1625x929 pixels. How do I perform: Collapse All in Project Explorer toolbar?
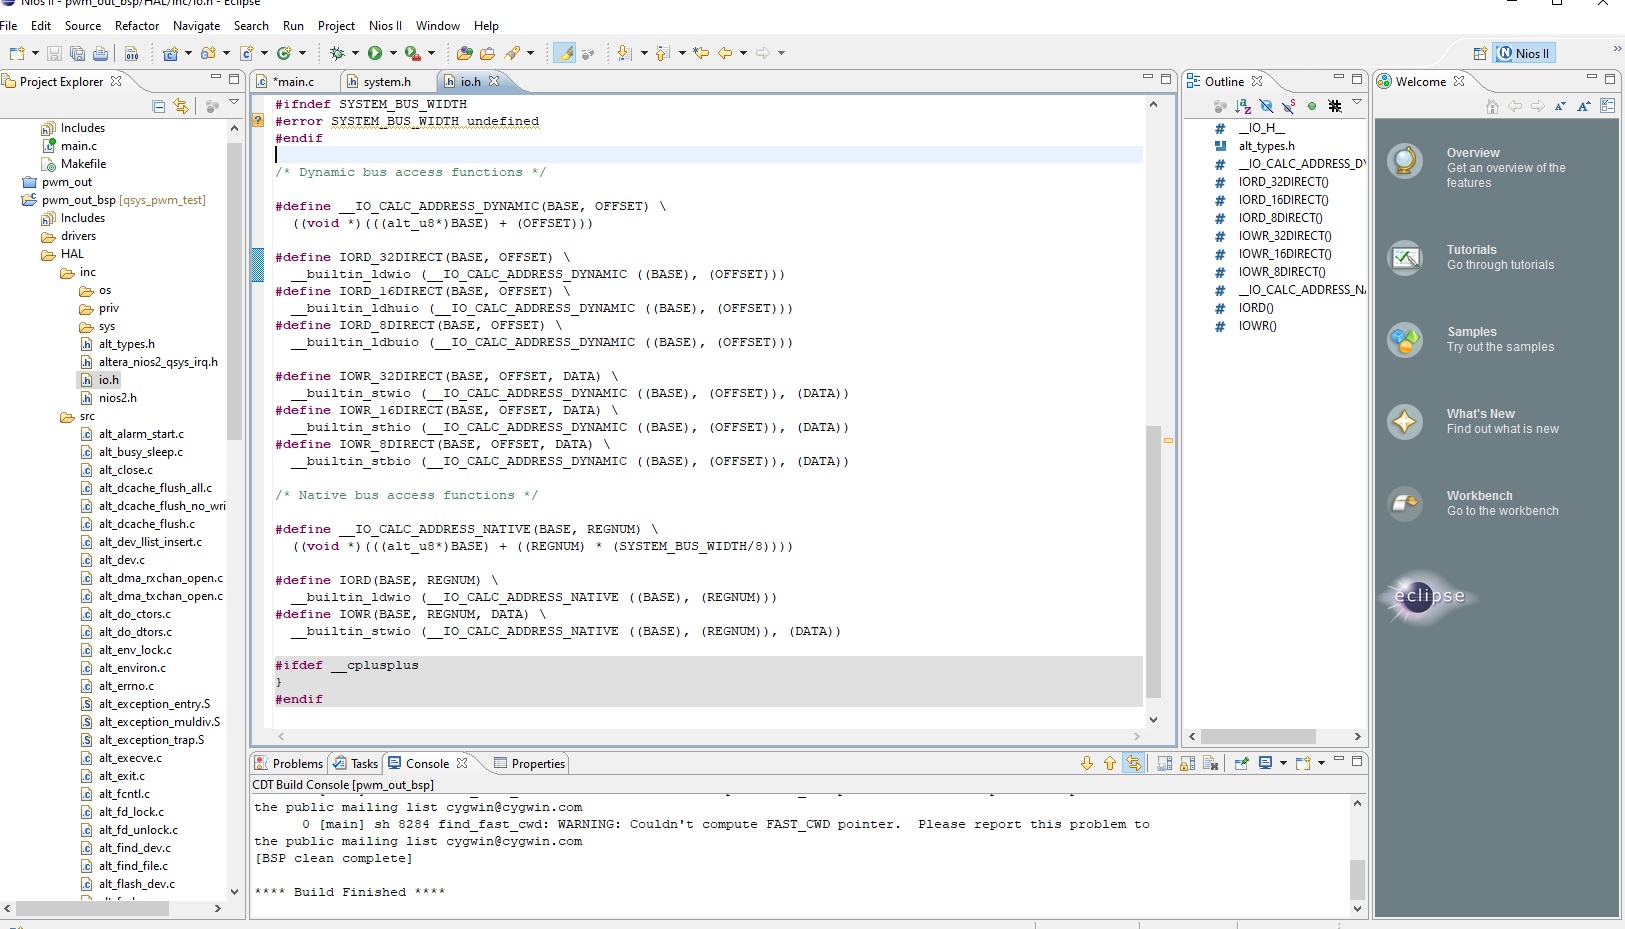(x=159, y=106)
